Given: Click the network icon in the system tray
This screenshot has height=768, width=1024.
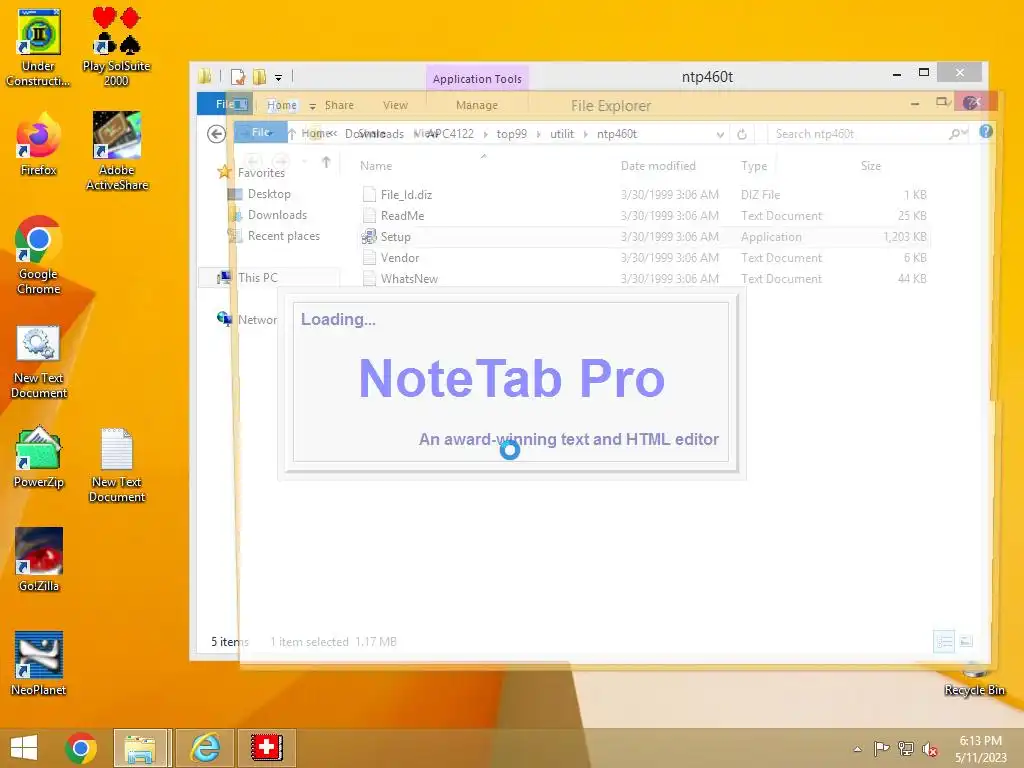Looking at the screenshot, I should click(906, 749).
